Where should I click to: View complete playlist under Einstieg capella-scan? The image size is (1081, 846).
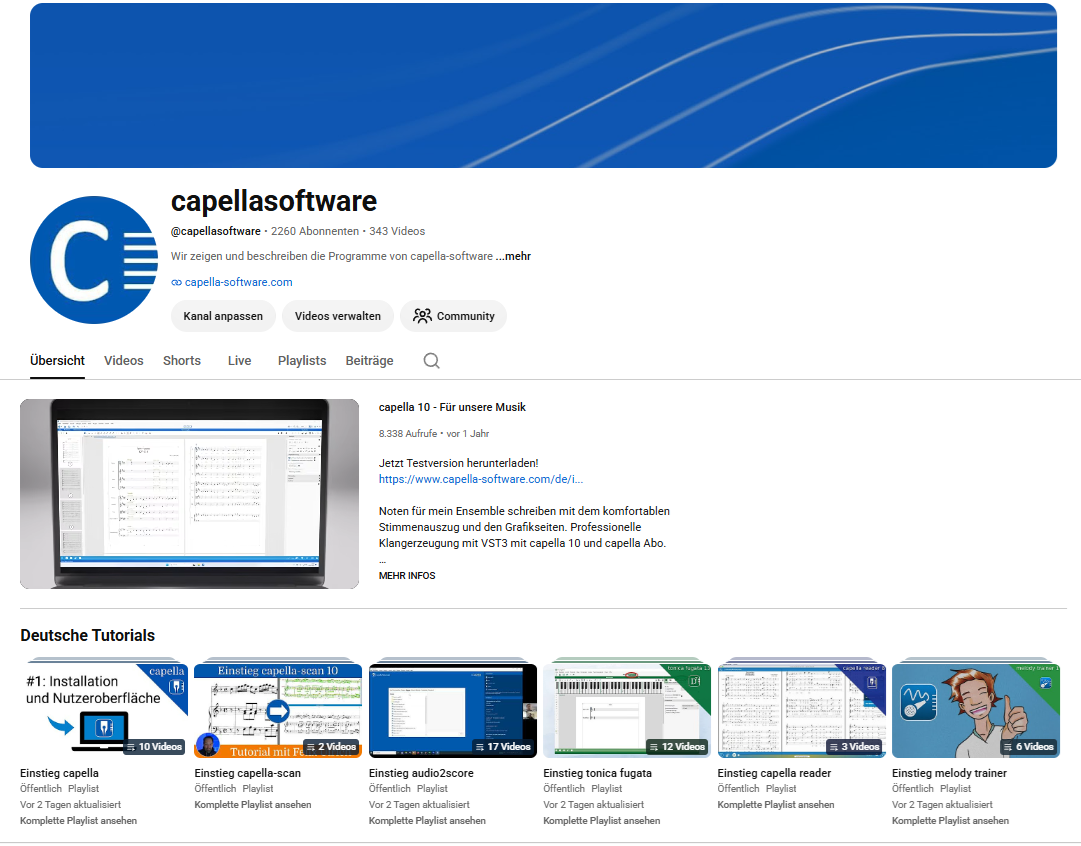tap(253, 805)
